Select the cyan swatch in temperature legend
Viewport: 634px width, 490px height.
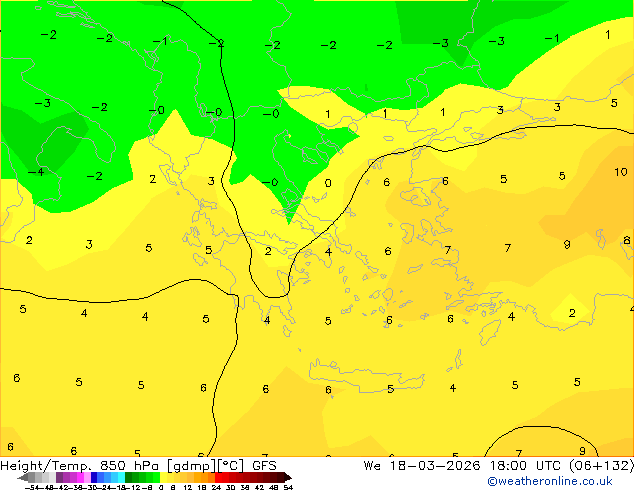tap(121, 477)
